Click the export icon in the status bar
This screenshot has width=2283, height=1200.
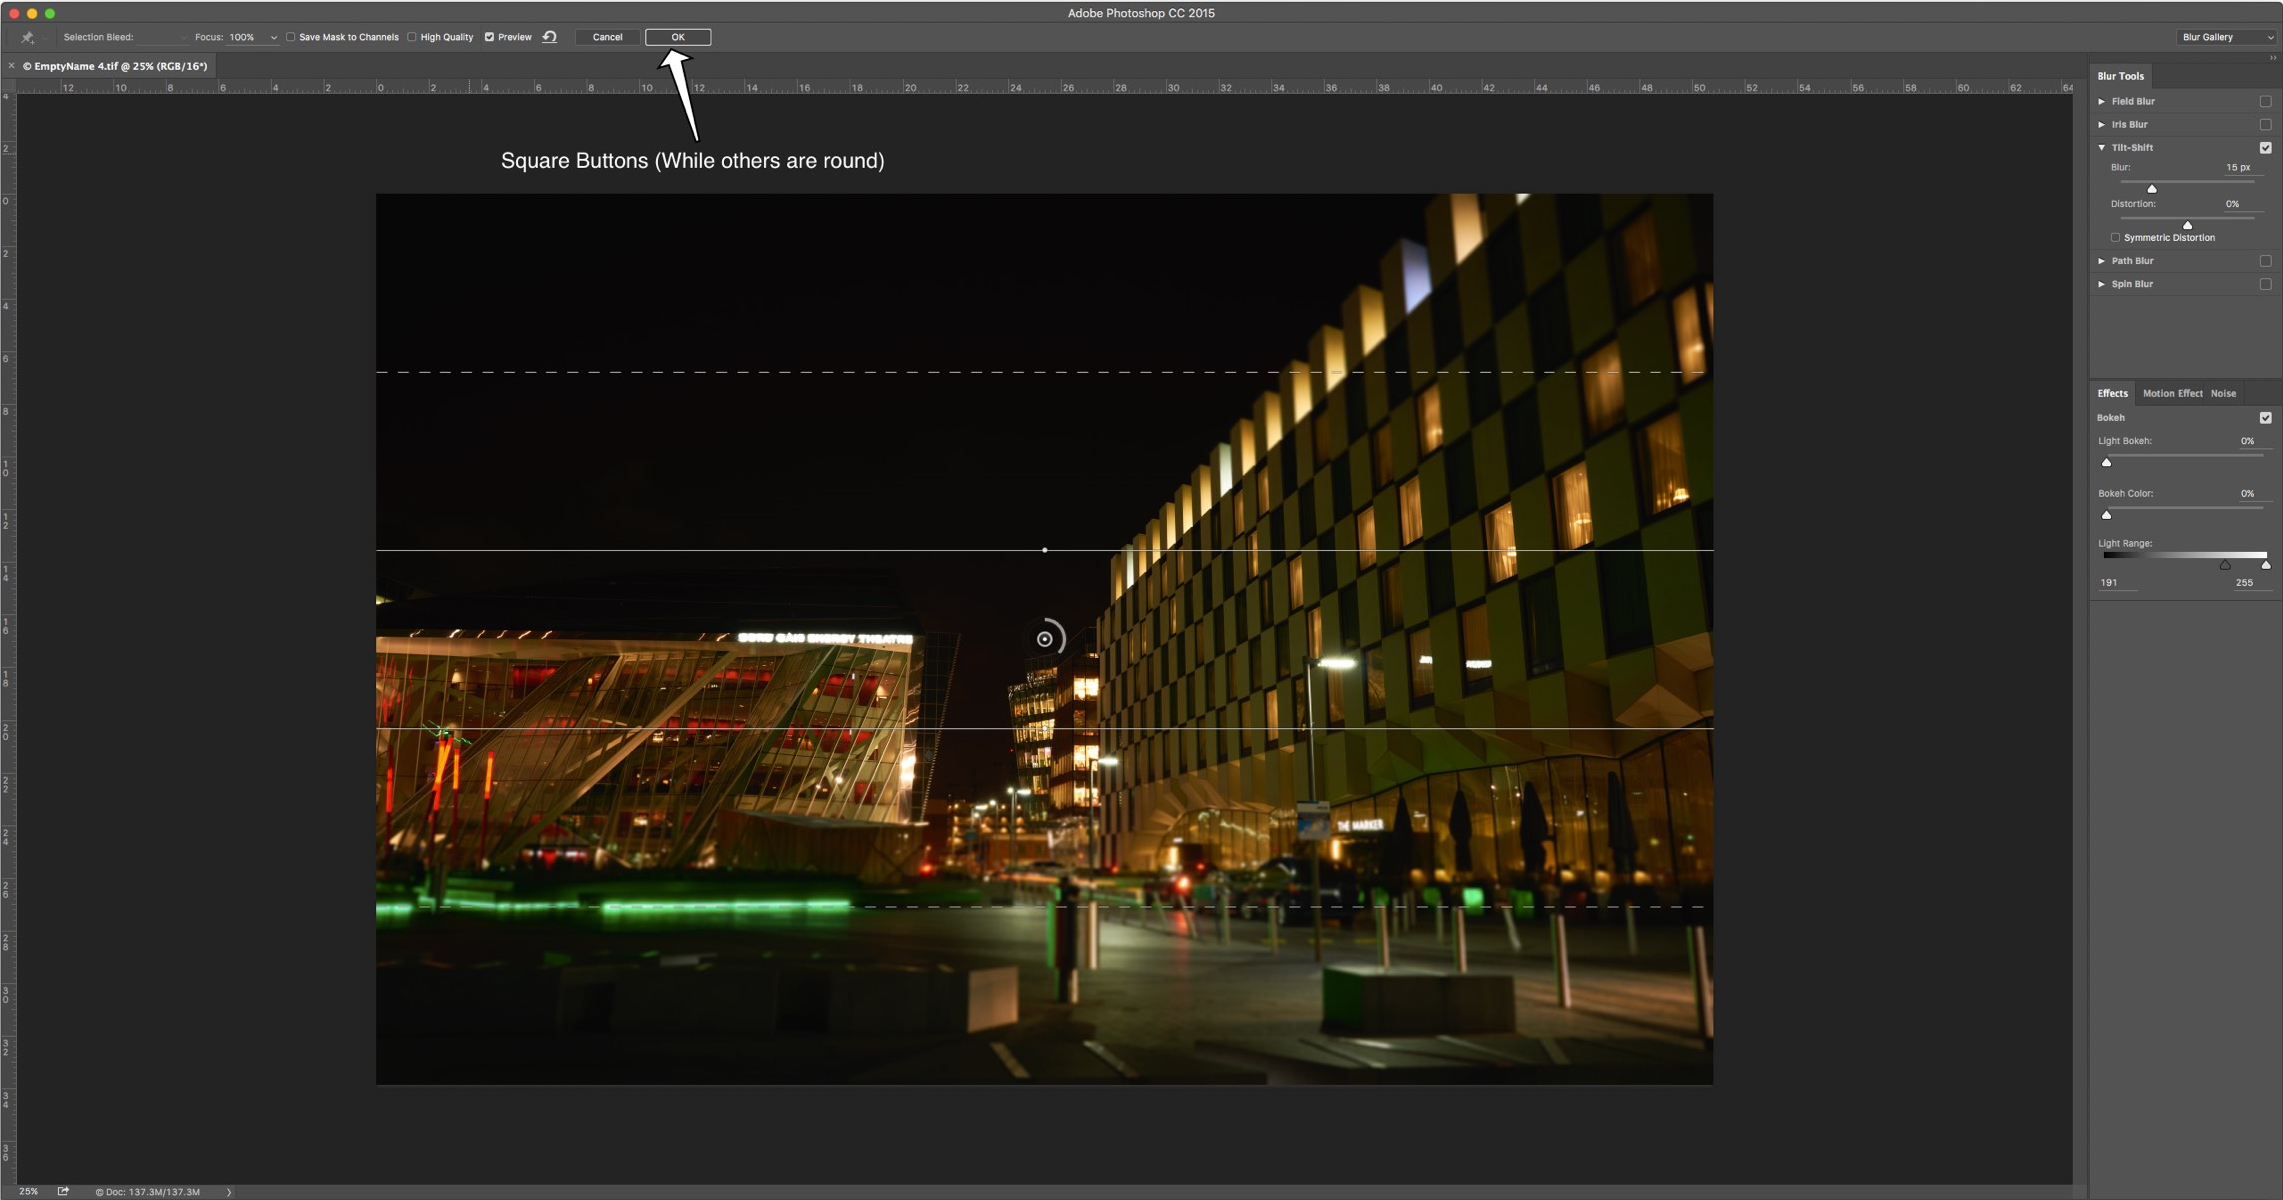[63, 1191]
